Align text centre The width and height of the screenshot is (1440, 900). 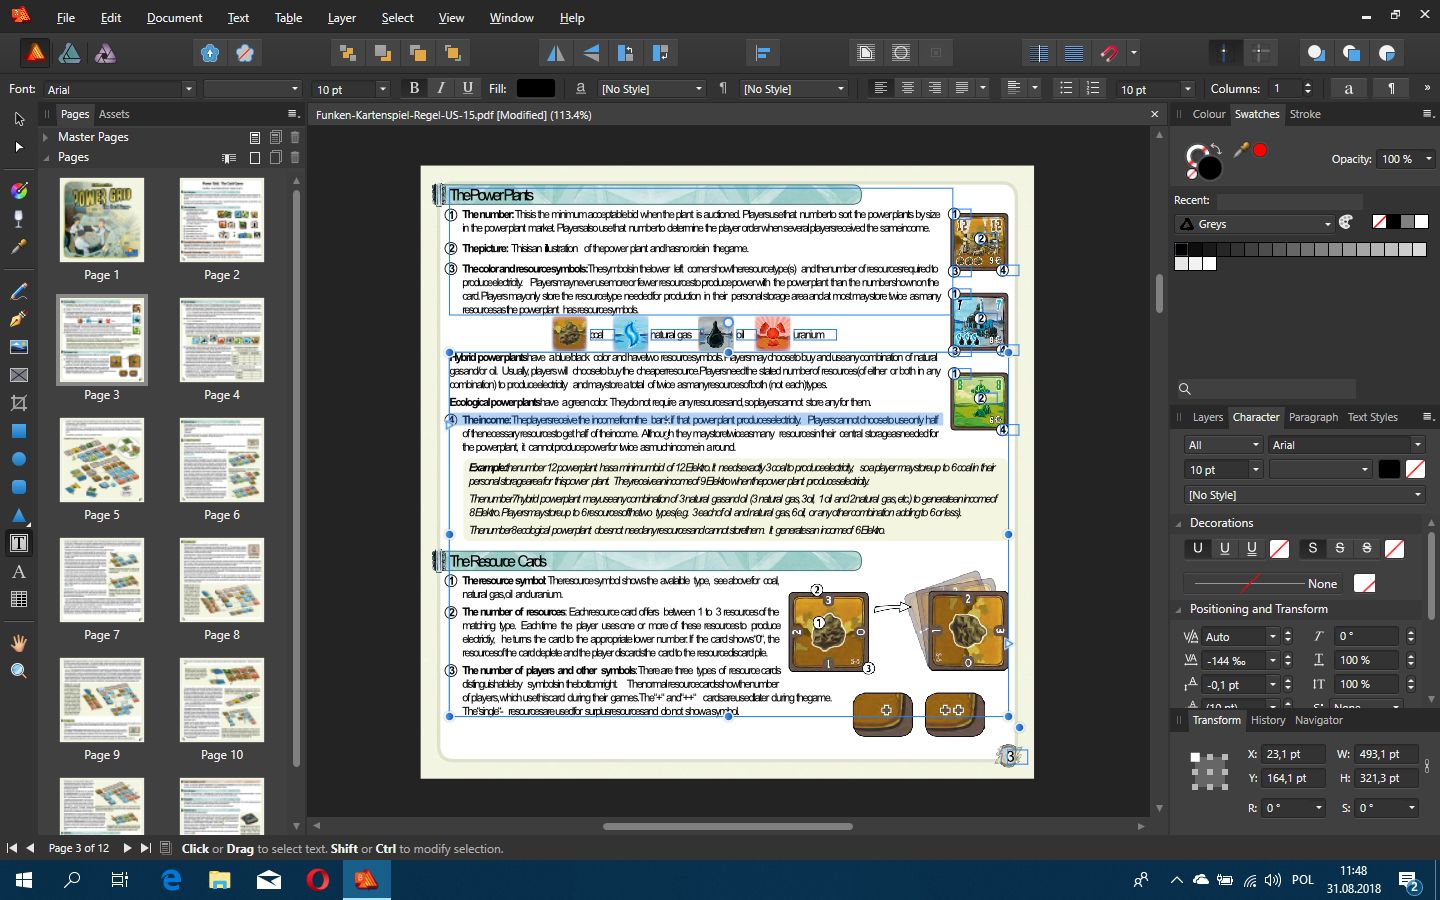point(907,88)
